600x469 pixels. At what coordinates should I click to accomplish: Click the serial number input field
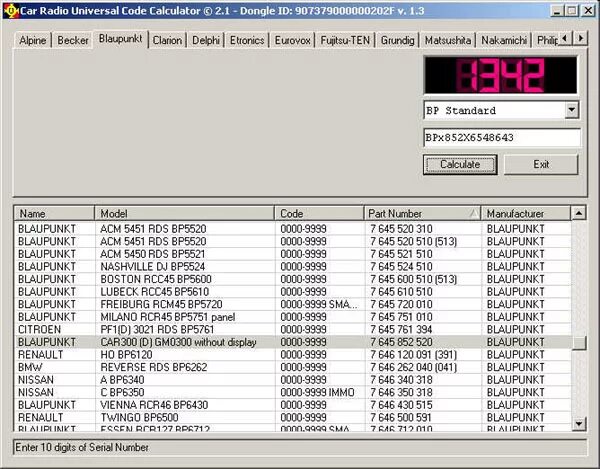pos(502,138)
